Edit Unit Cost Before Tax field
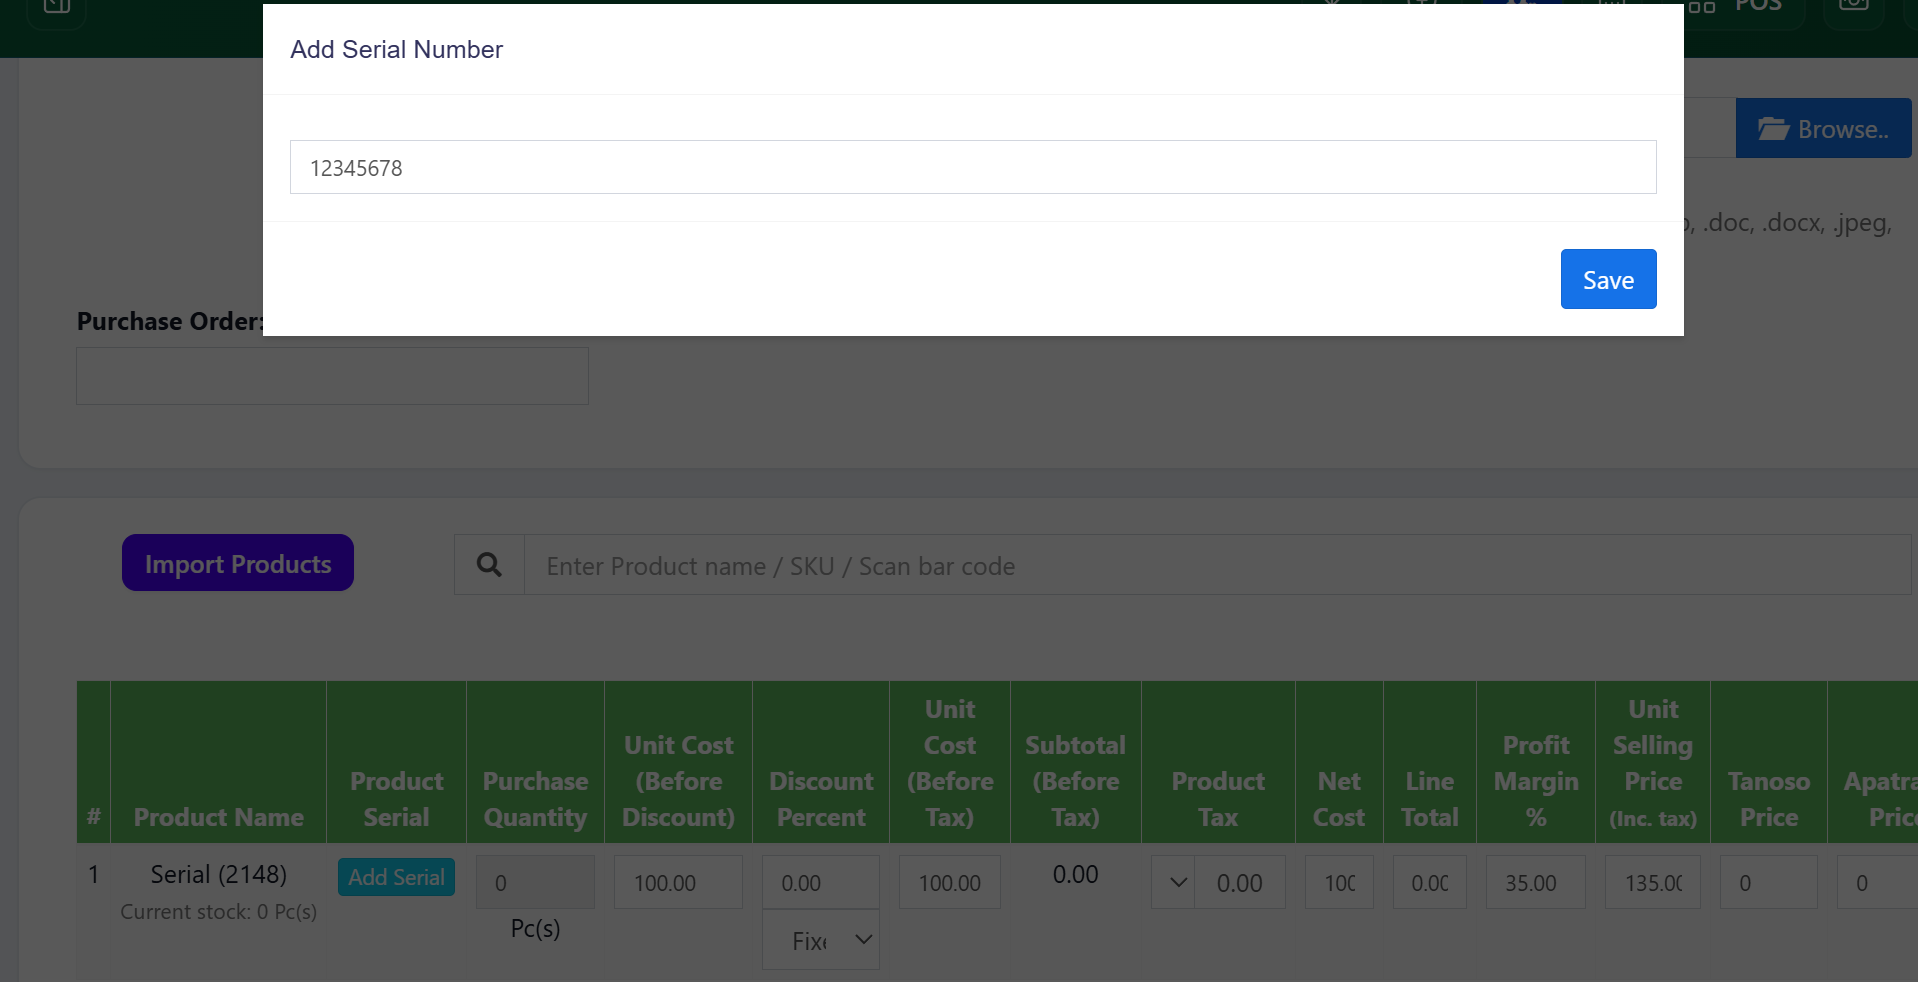Screen dimensions: 1918x982 pos(949,882)
